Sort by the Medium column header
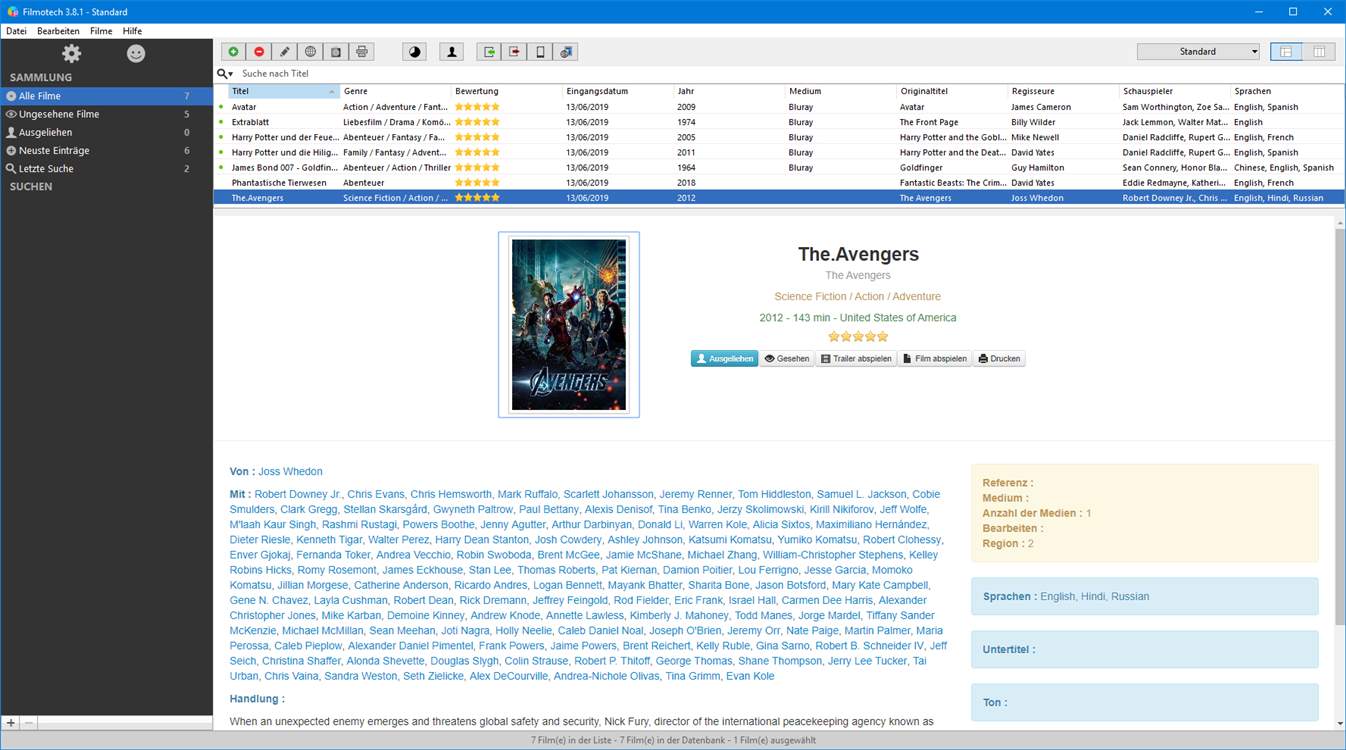 (841, 91)
